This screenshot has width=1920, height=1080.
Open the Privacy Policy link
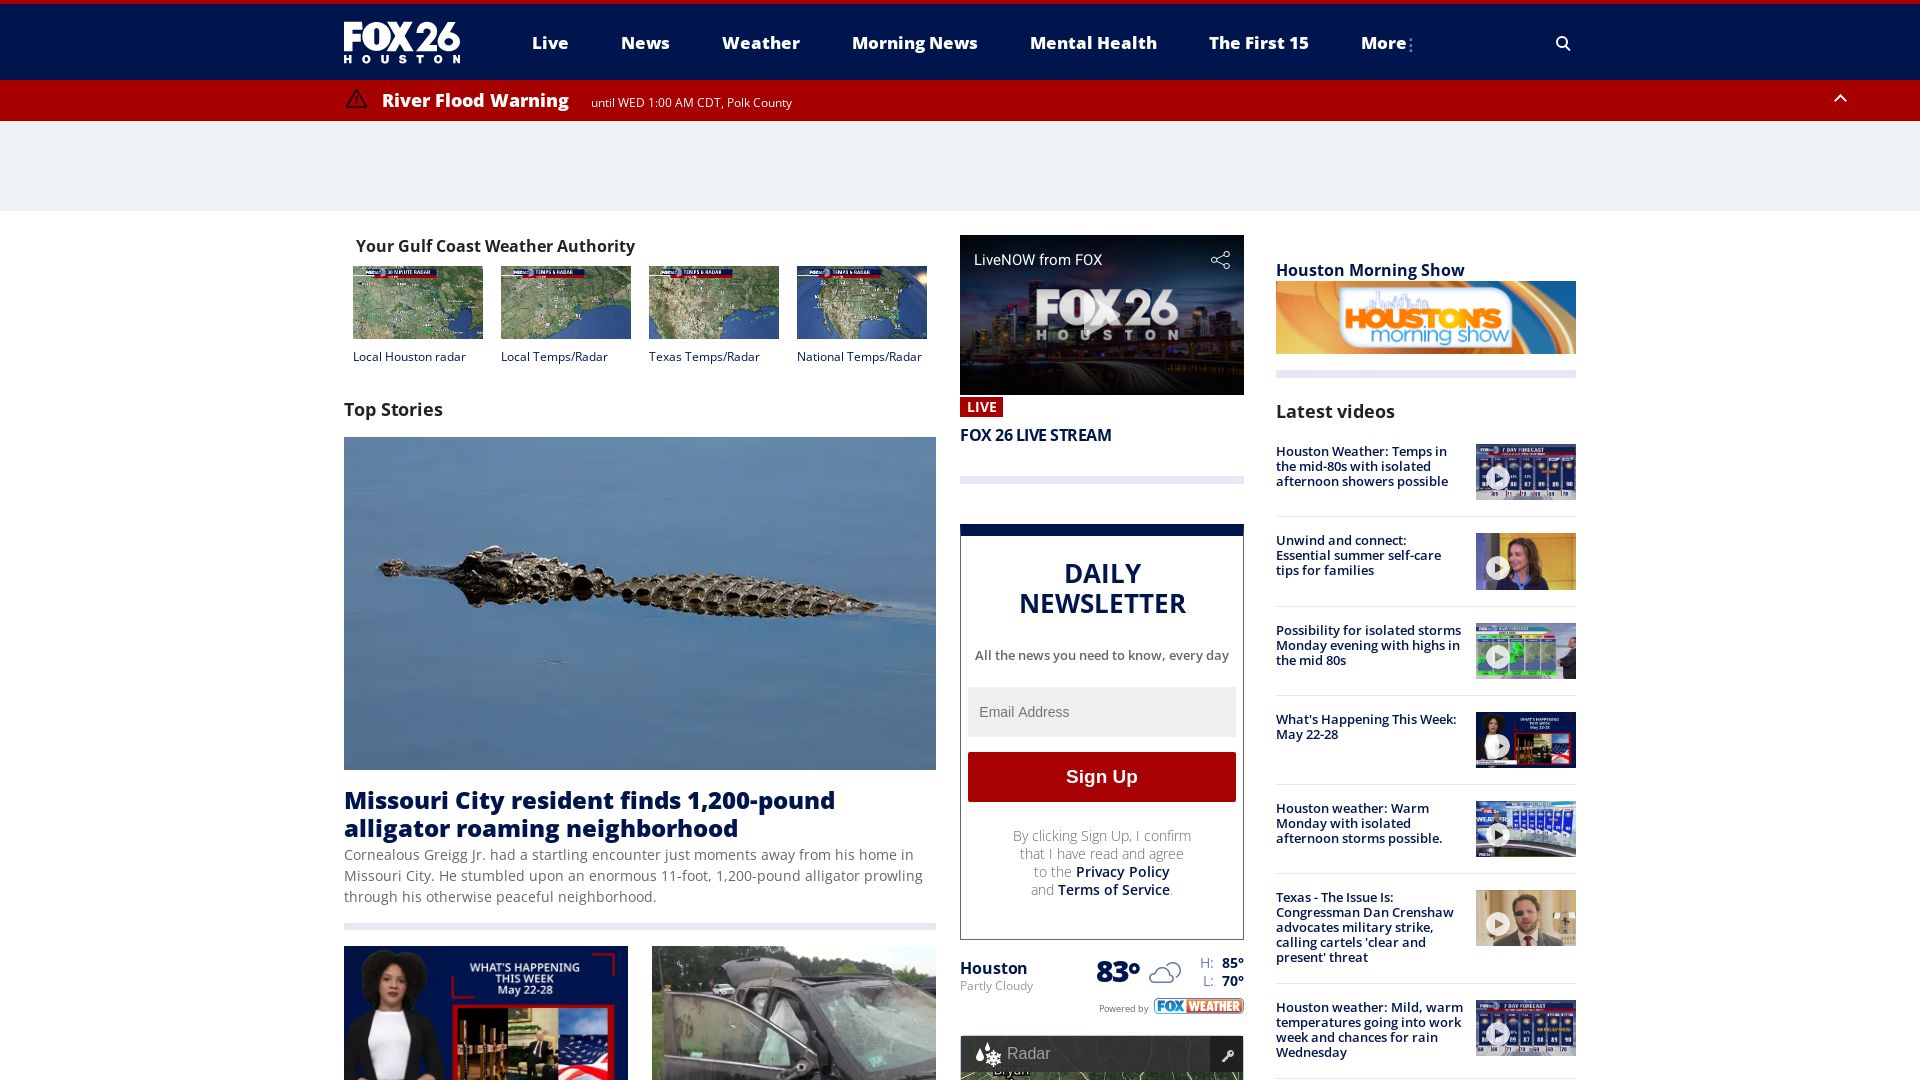click(1122, 872)
